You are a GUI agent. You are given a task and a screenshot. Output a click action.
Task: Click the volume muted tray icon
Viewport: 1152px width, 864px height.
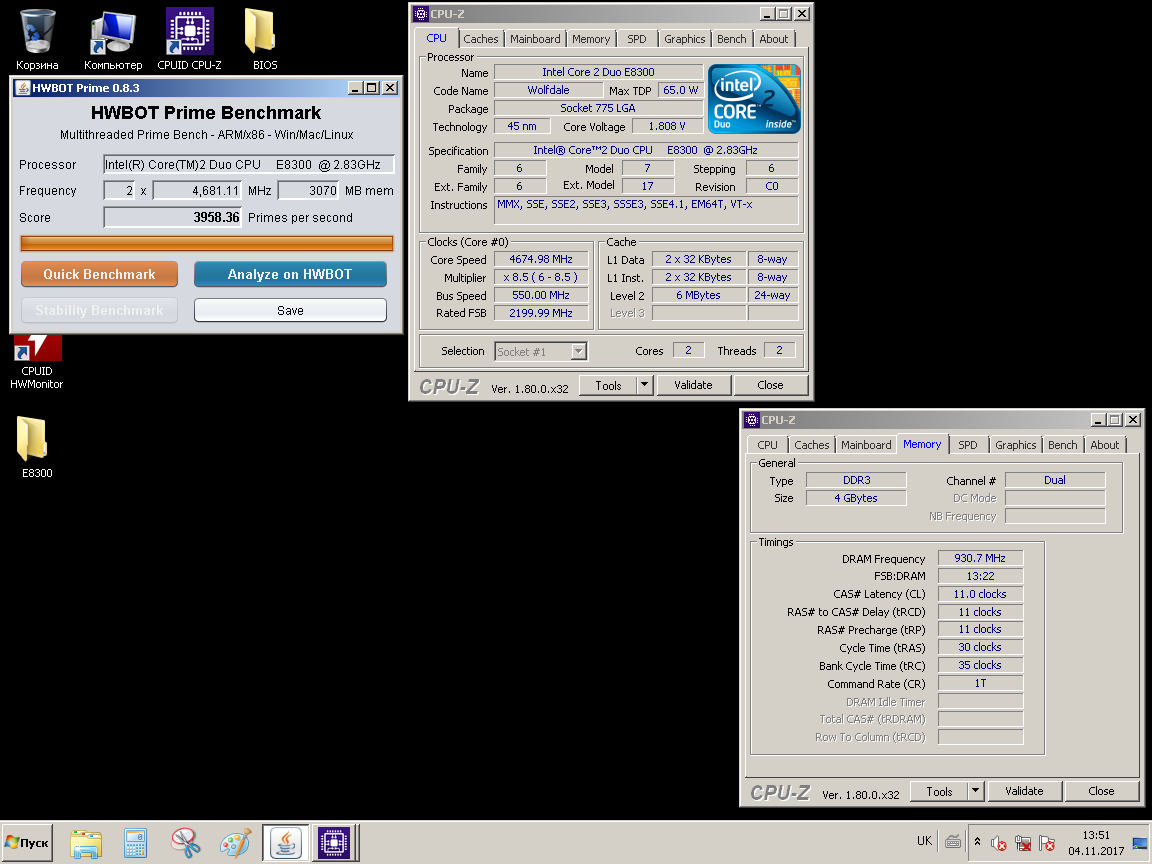(x=998, y=843)
